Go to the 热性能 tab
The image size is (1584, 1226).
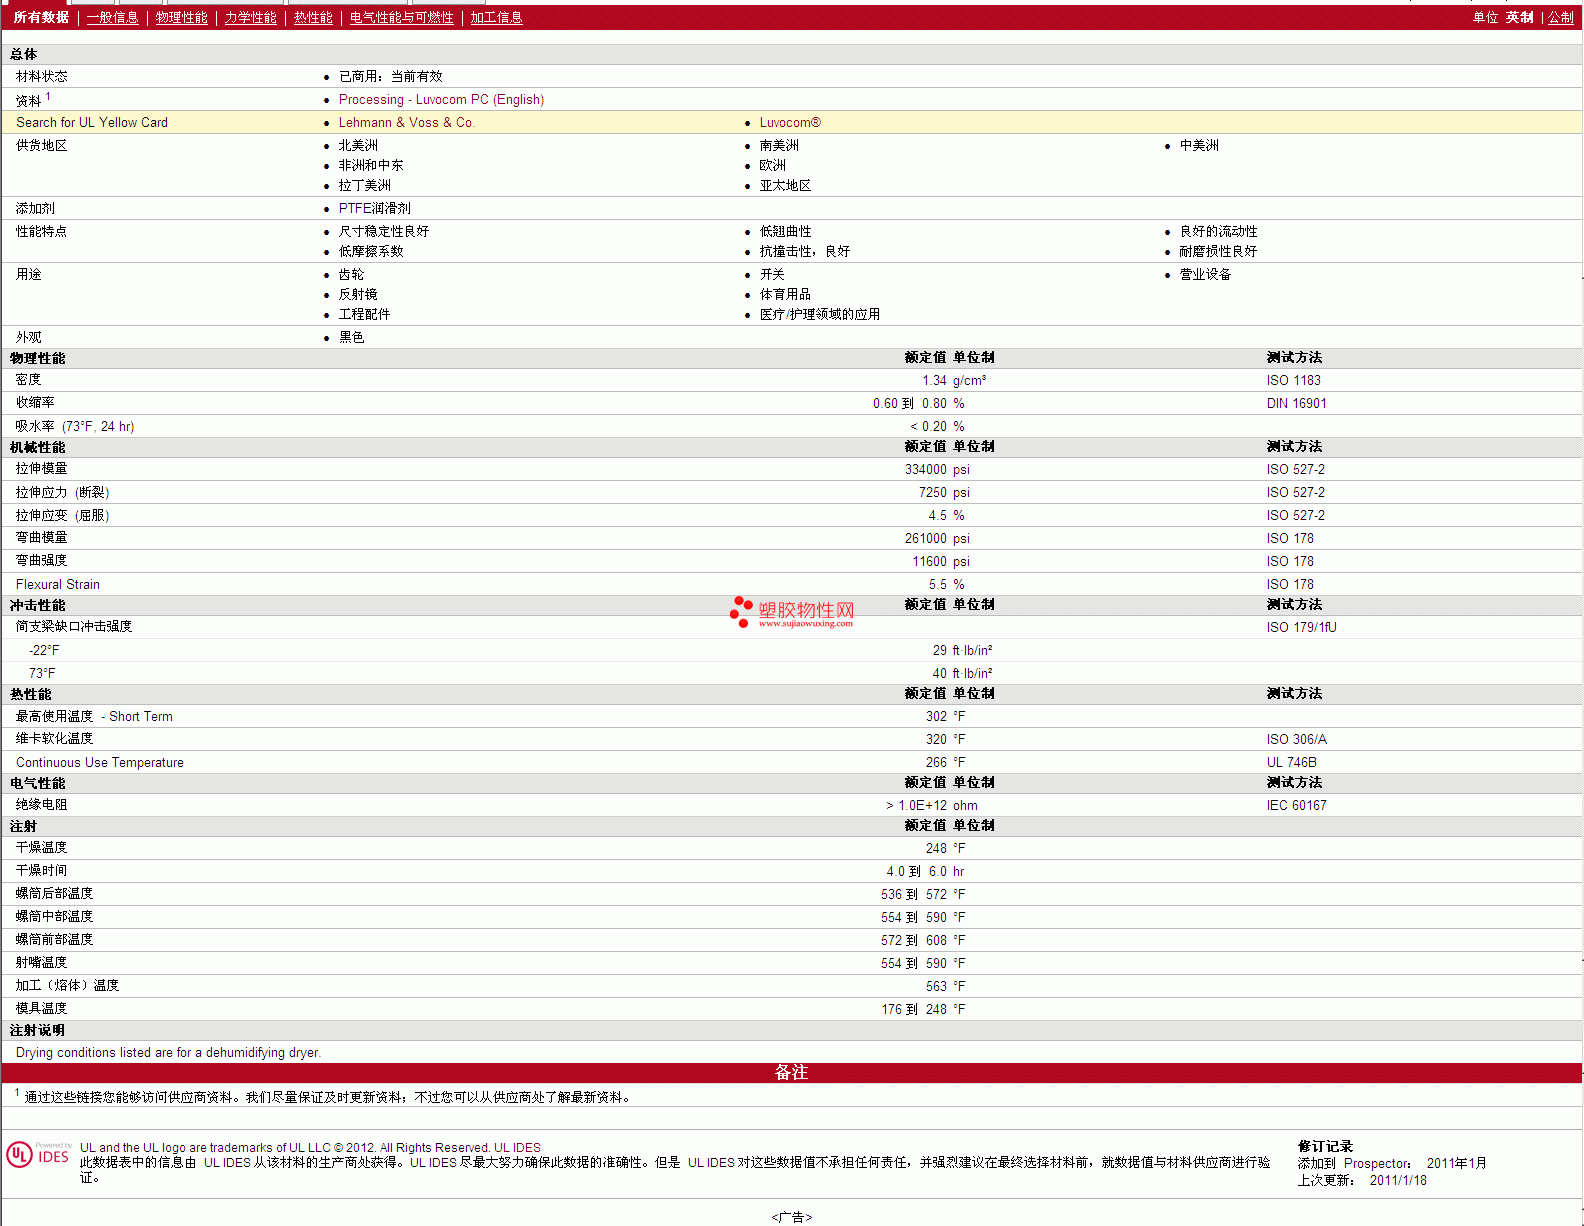(x=313, y=18)
